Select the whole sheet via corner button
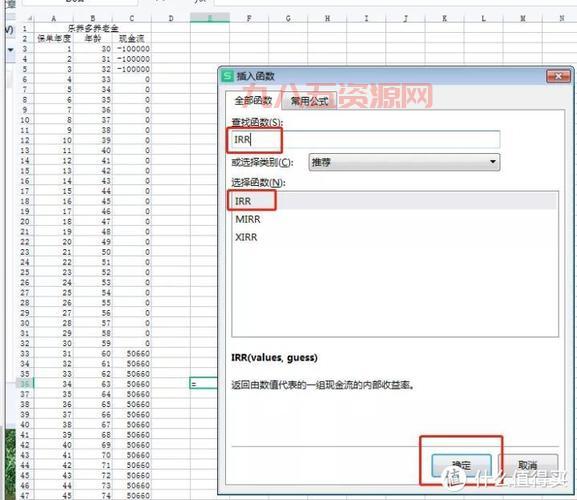The image size is (577, 500). pos(26,18)
